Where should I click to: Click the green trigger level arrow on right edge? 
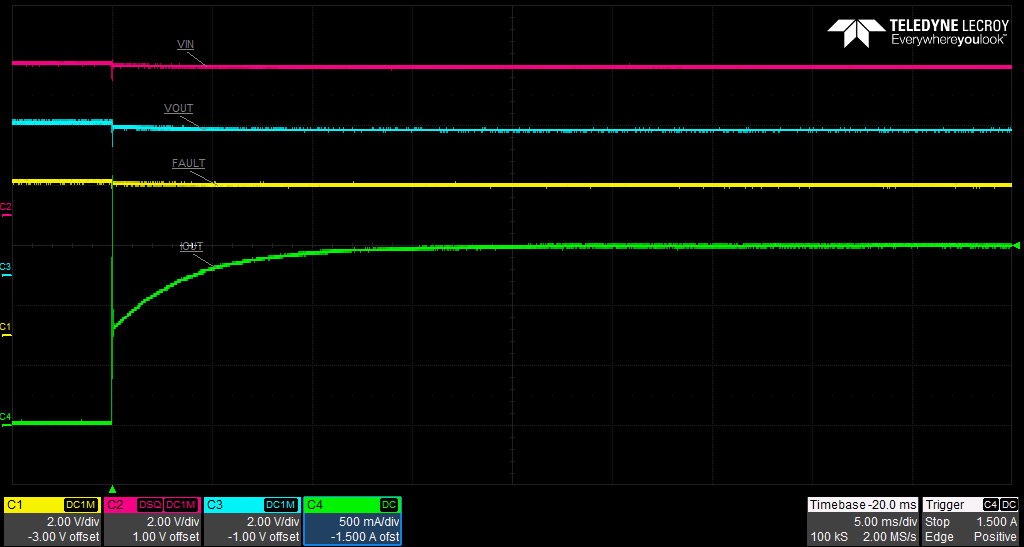click(1016, 245)
